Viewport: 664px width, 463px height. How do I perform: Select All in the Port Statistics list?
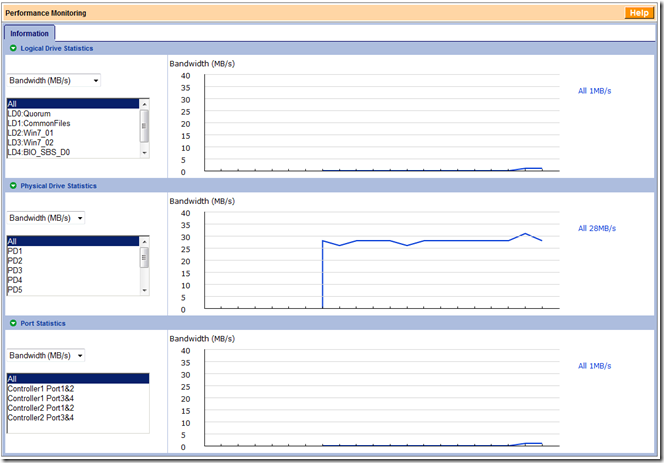pos(78,379)
